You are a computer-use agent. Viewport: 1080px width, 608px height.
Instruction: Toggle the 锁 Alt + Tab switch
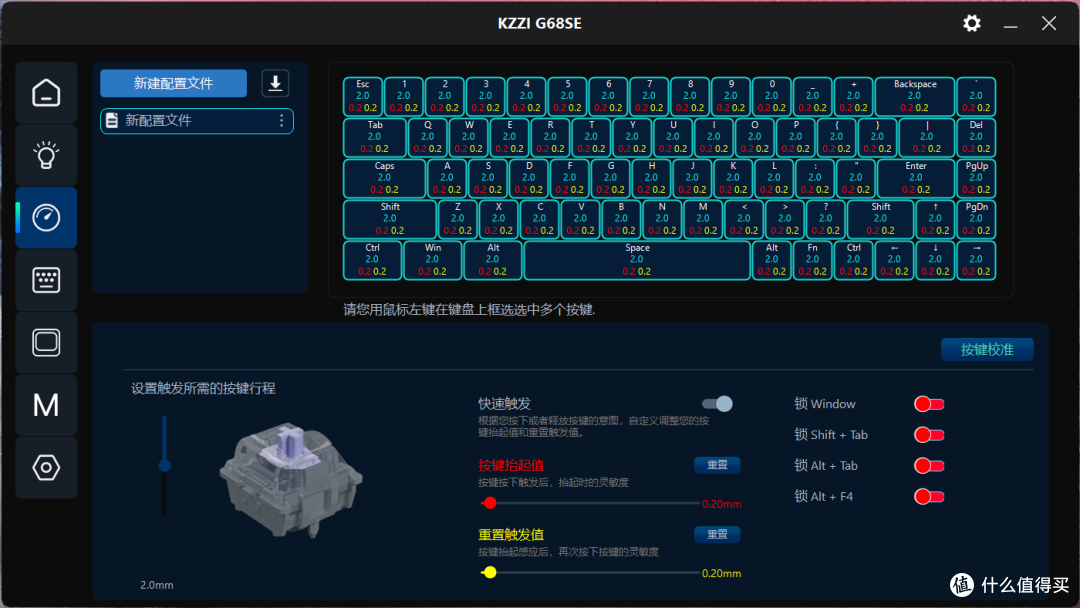pyautogui.click(x=929, y=466)
